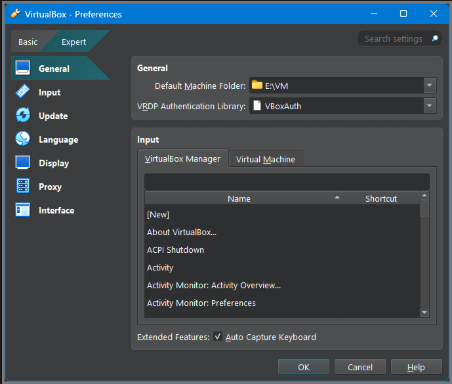Viewport: 452px width, 384px height.
Task: Click the yellow folder icon beside E:\VM
Action: (257, 85)
